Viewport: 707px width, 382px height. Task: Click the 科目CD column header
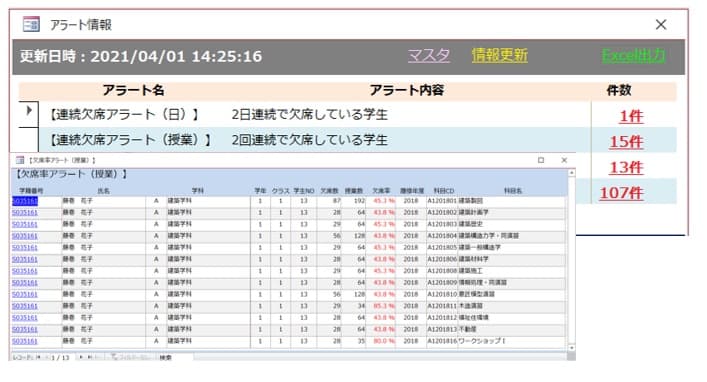444,191
